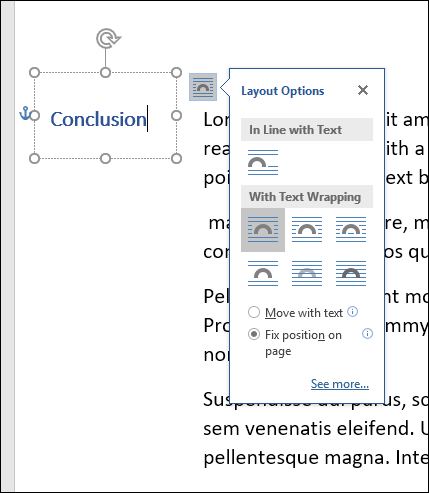The width and height of the screenshot is (429, 493).
Task: Click the line starting 'sem venenatis eleifend'
Action: click(316, 429)
